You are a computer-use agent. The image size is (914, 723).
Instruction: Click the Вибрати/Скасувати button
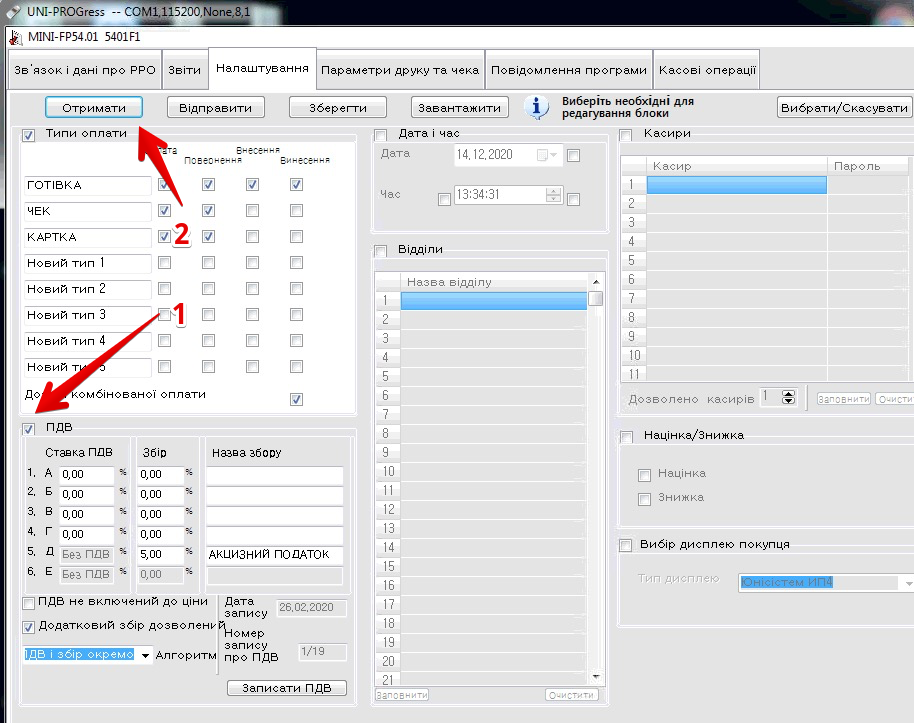843,108
